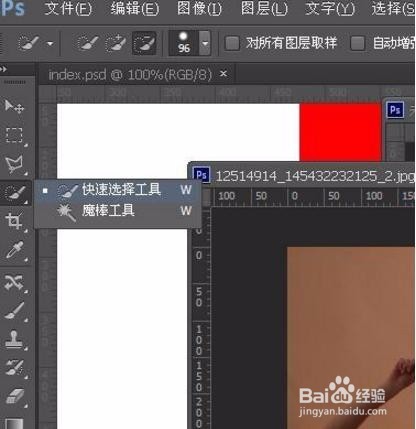Viewport: 416px width, 429px height.
Task: Close the index.psd tab
Action: tap(224, 74)
